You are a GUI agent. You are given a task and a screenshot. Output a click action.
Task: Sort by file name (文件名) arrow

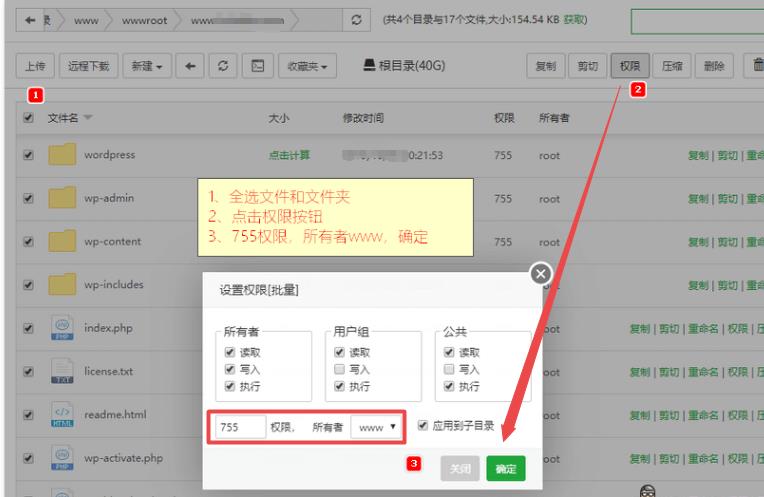pyautogui.click(x=88, y=117)
